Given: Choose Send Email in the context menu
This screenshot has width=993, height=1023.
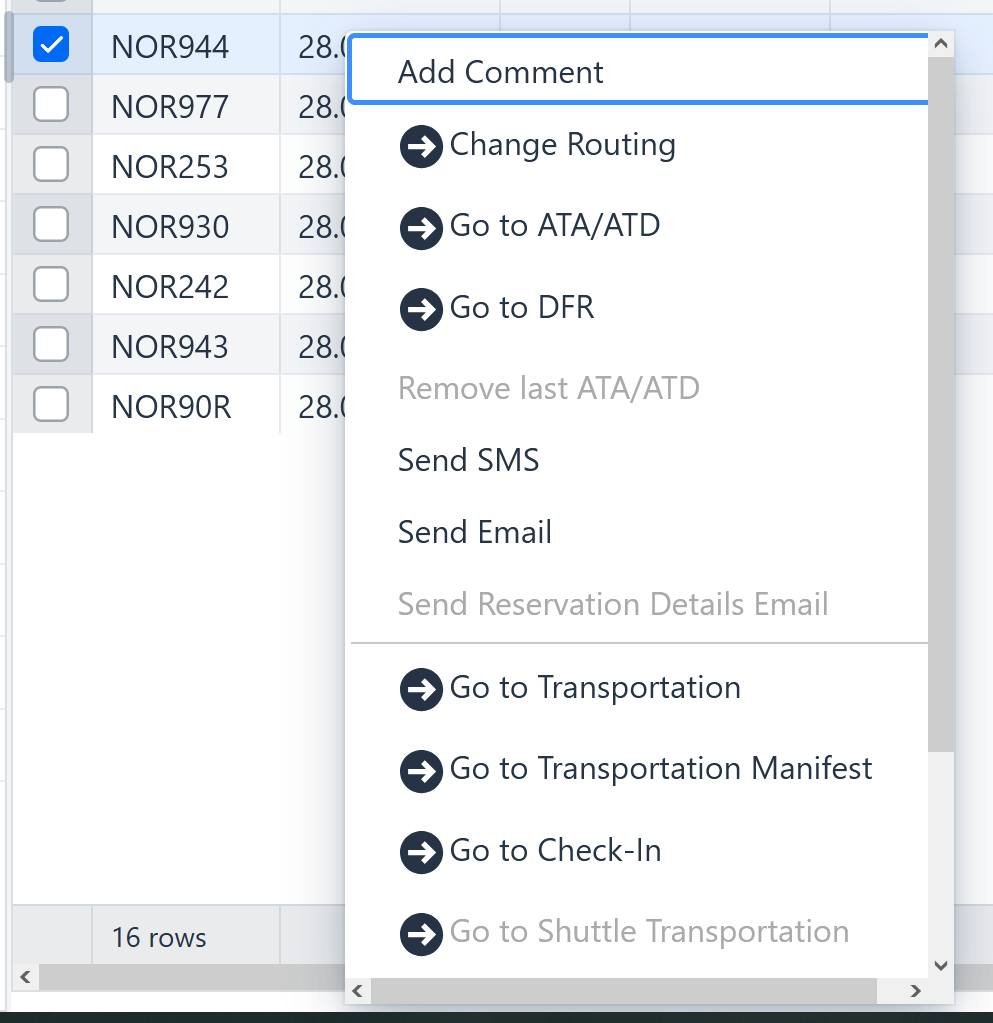Looking at the screenshot, I should [x=475, y=532].
